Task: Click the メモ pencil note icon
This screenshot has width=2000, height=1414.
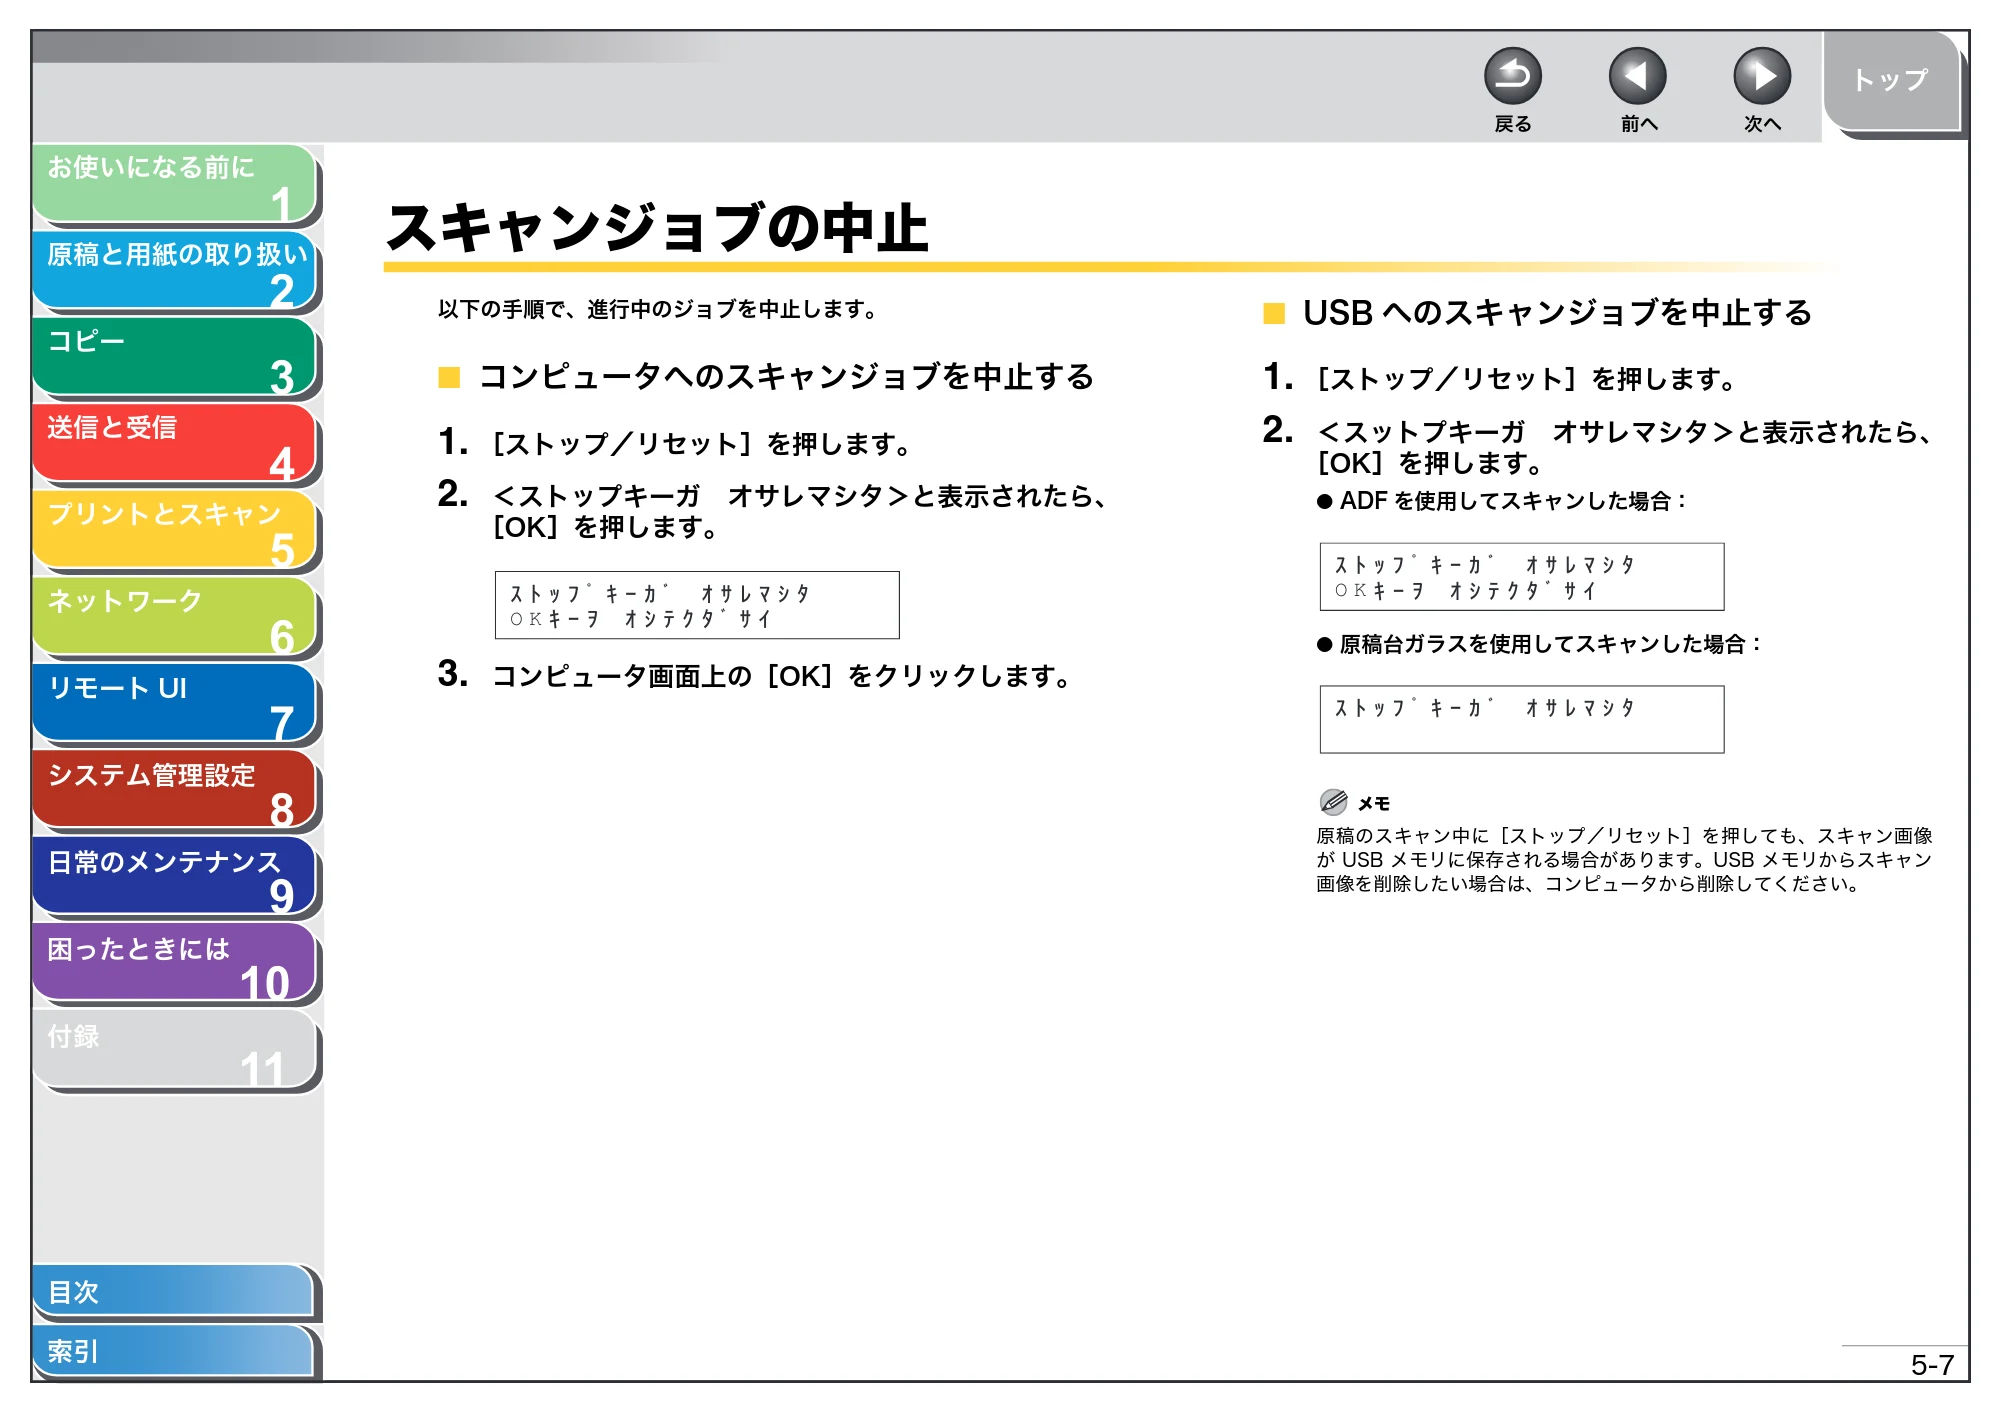Action: tap(1333, 802)
